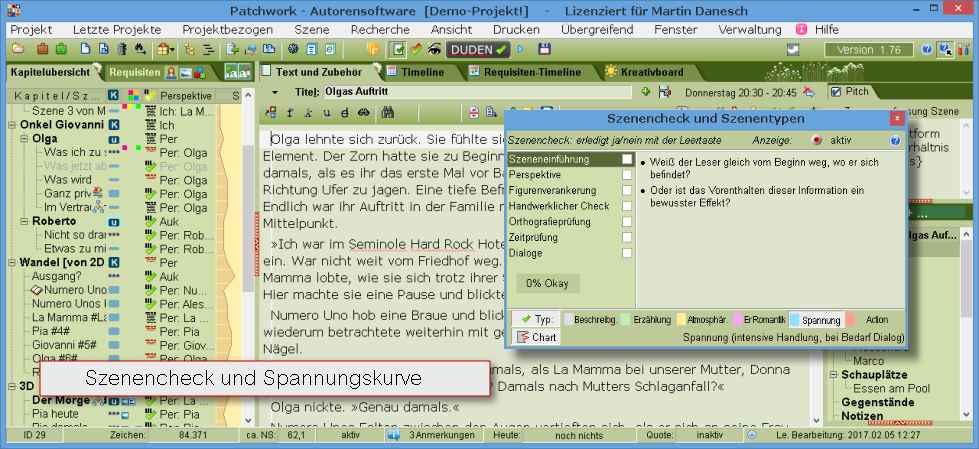Click the orange stacked pages toolbar icon
Image resolution: width=979 pixels, height=449 pixels.
point(373,49)
